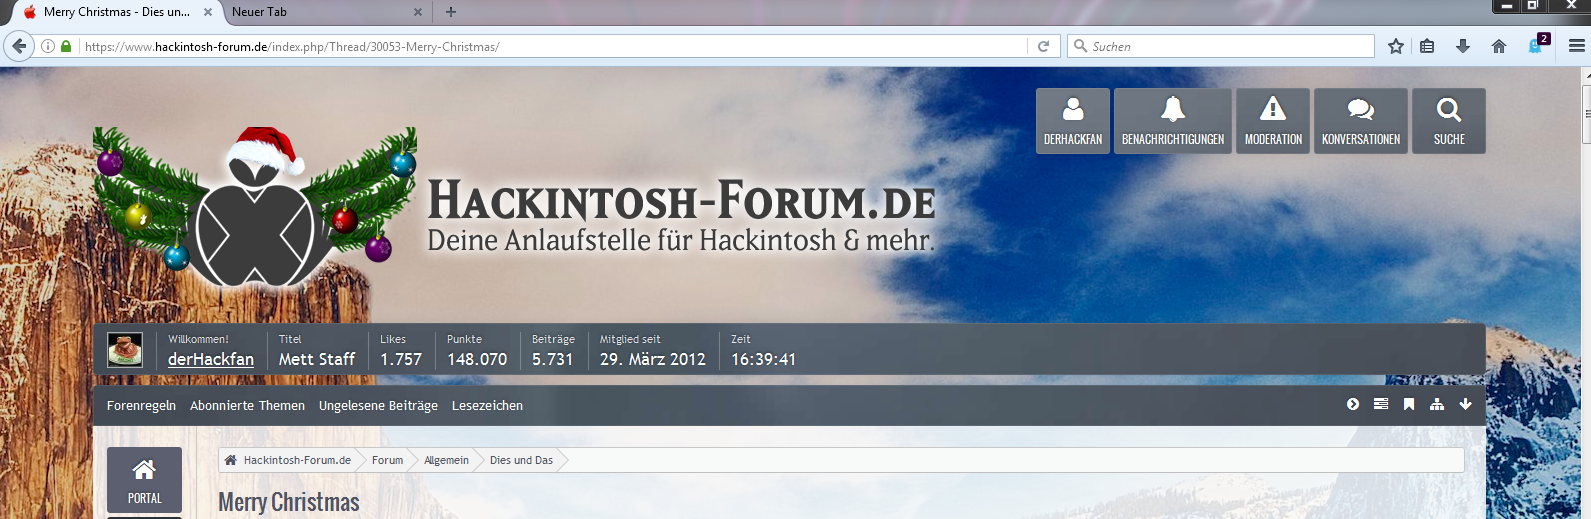Switch to the Merry Christmas tab
This screenshot has width=1591, height=519.
(116, 12)
